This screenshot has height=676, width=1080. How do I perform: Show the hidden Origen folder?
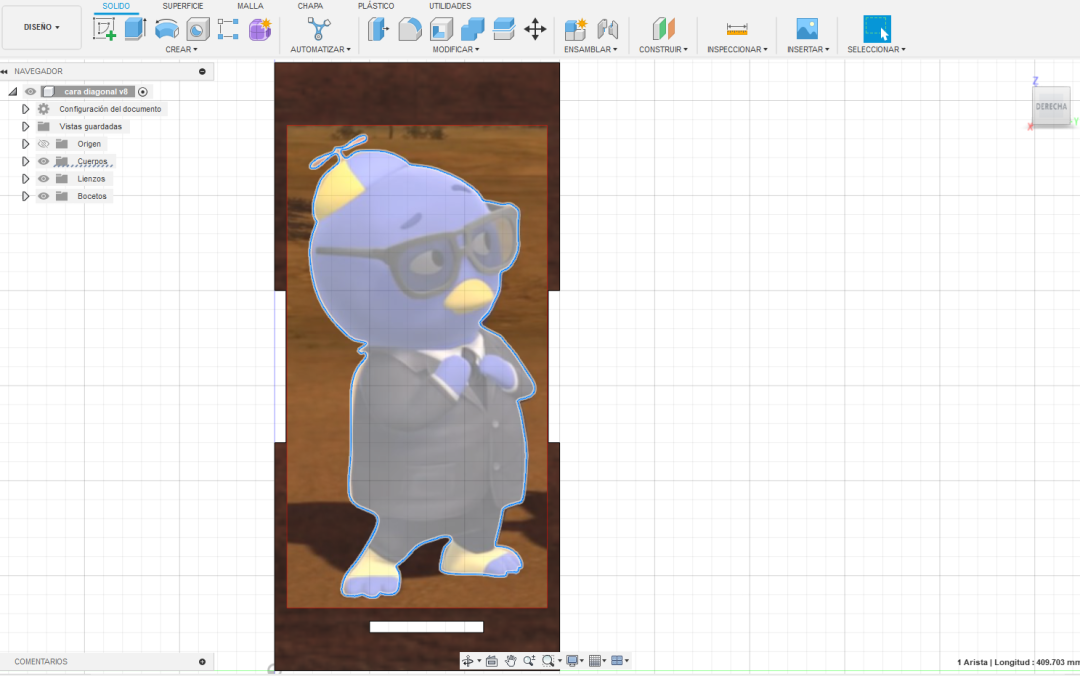[43, 144]
